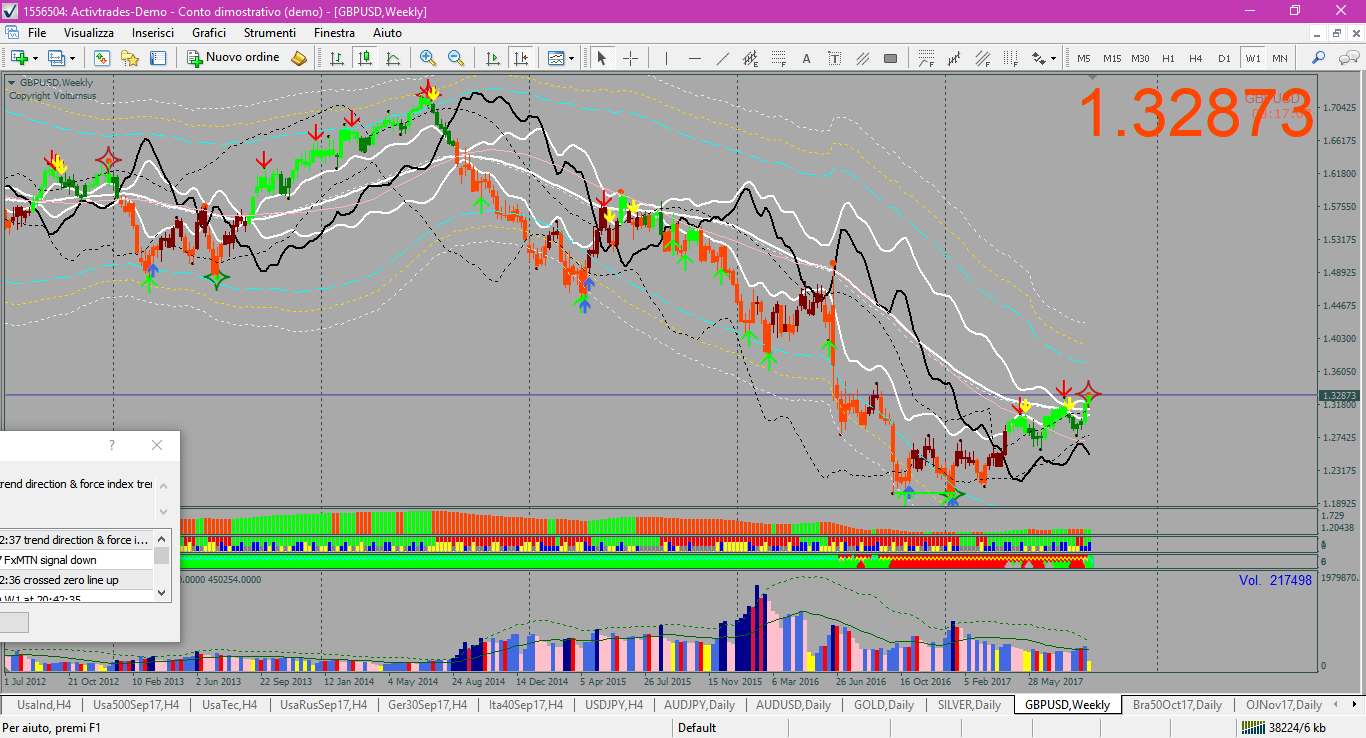Open the Aiuto menu

coord(387,33)
